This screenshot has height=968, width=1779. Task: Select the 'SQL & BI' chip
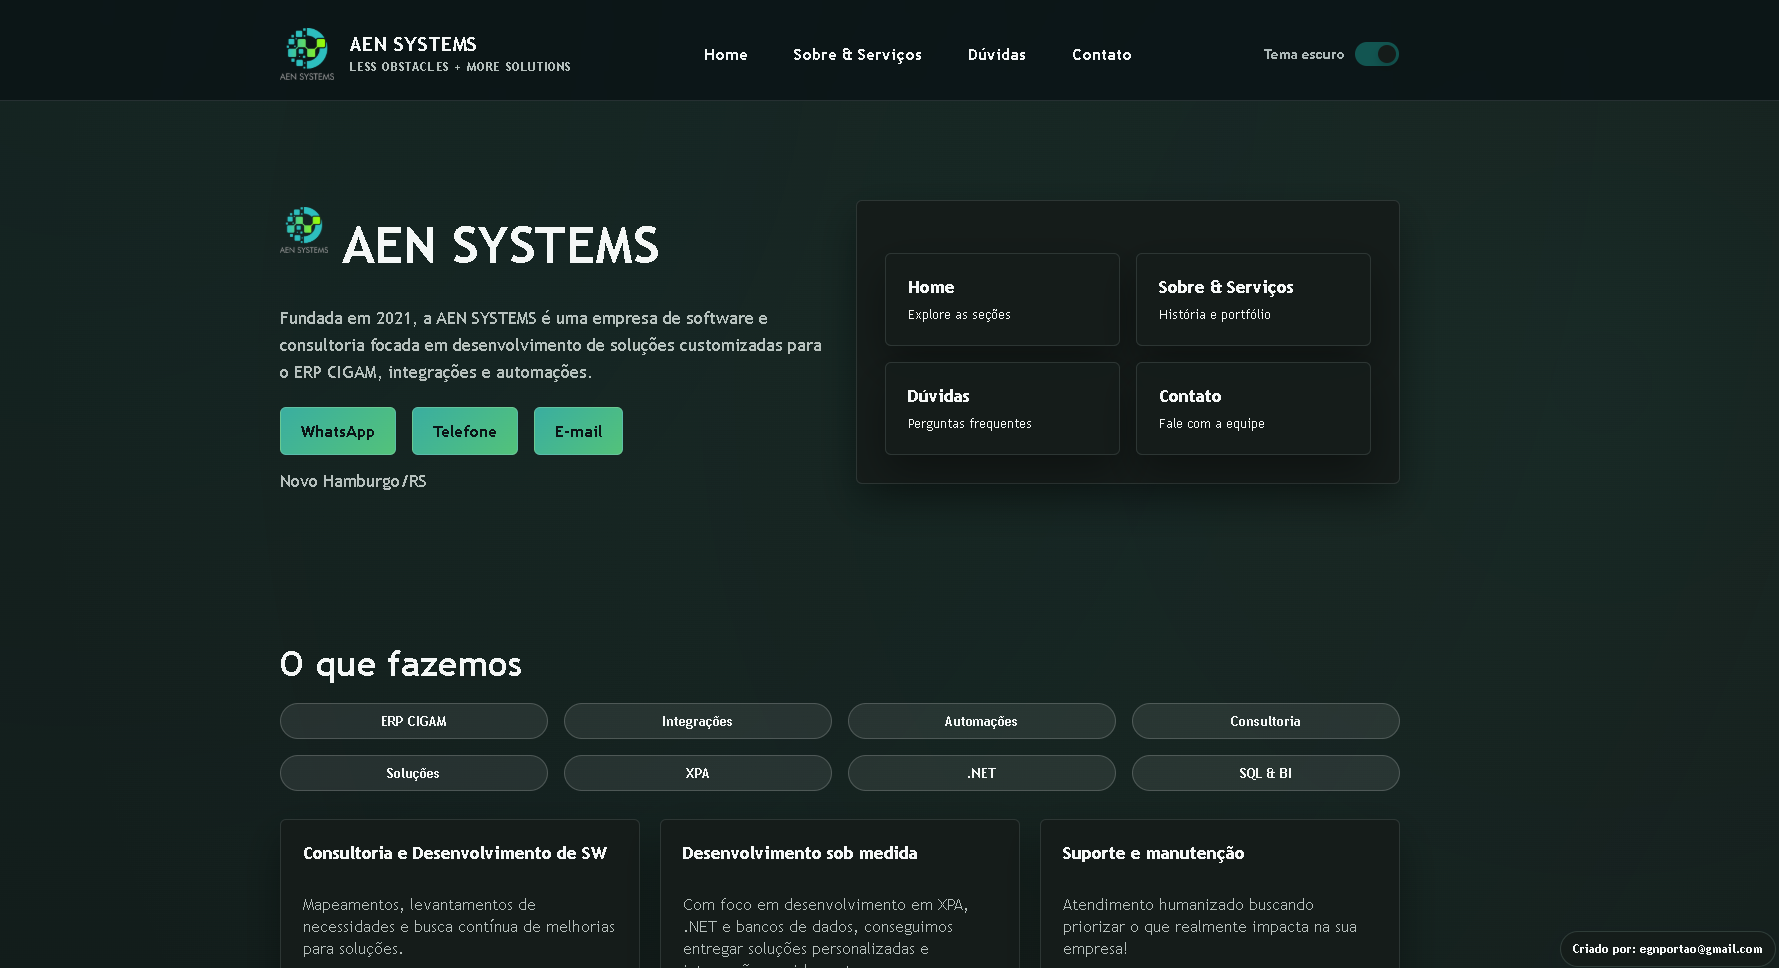[1265, 772]
